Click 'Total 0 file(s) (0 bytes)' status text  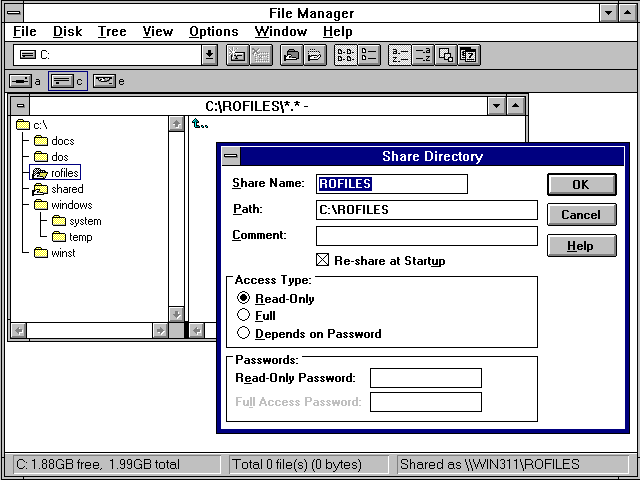tap(297, 464)
